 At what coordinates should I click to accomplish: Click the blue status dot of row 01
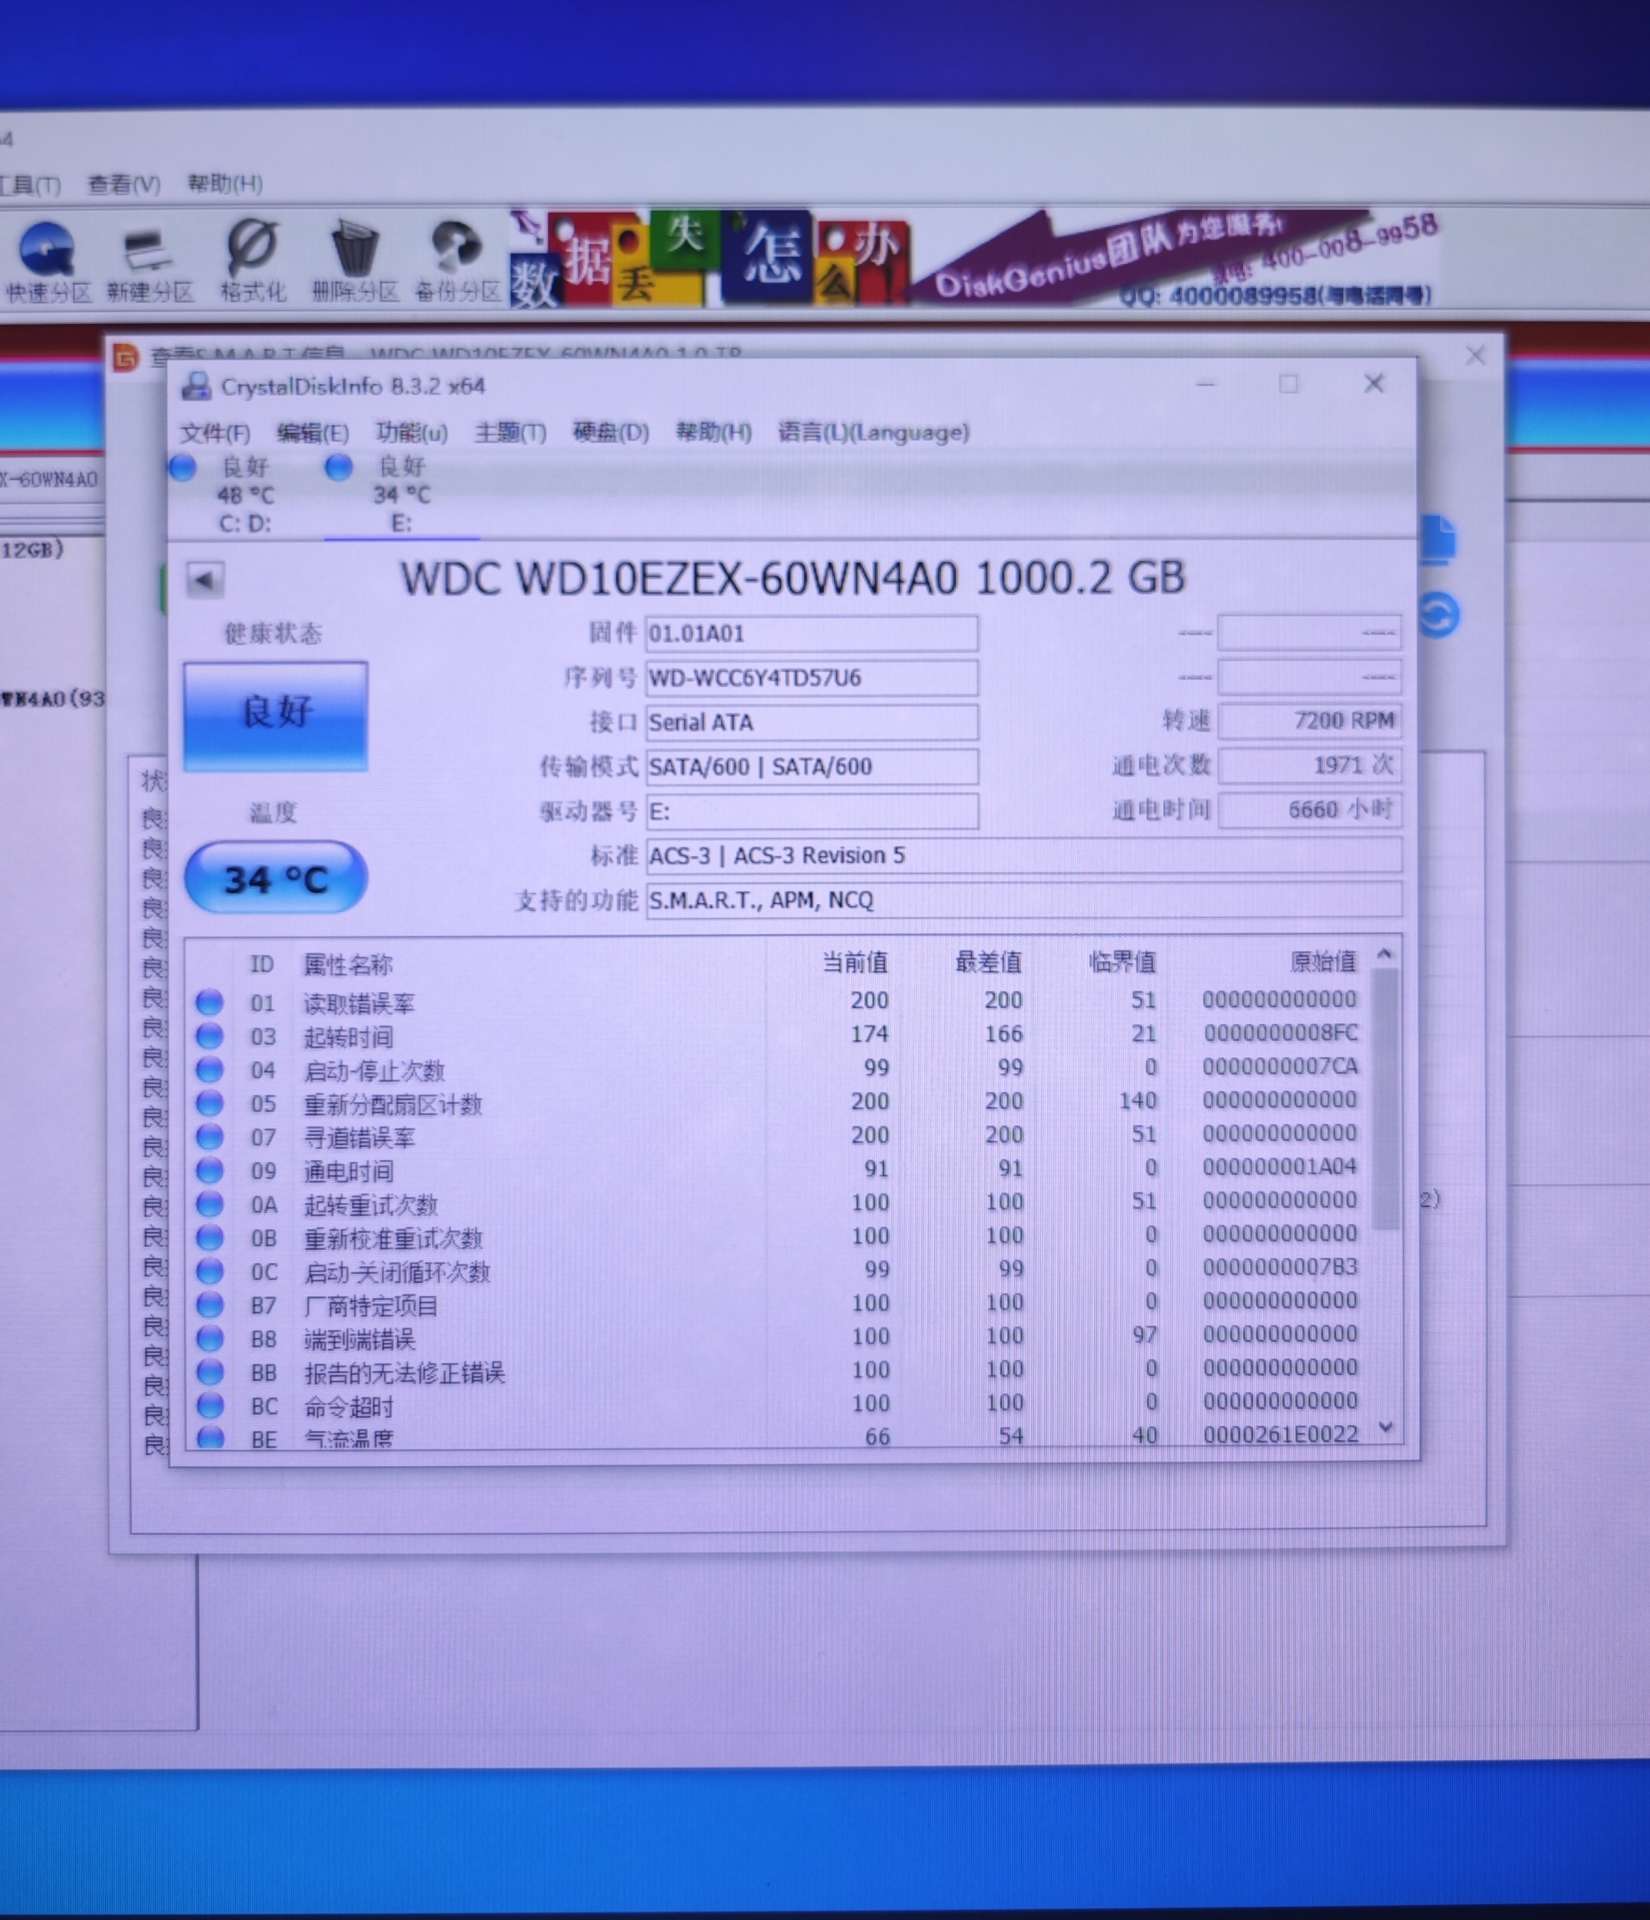pyautogui.click(x=209, y=1002)
